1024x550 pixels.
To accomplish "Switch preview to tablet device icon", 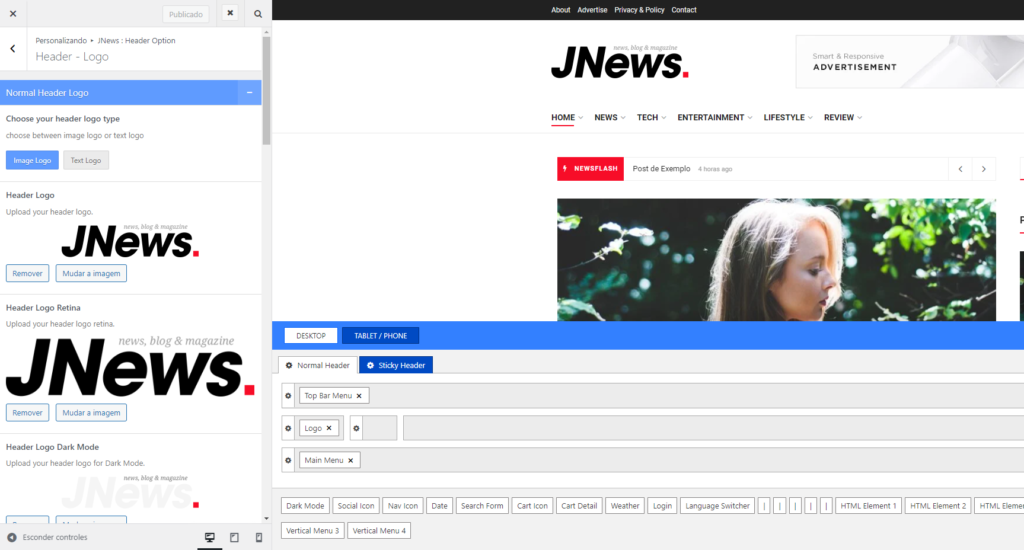I will tap(234, 537).
